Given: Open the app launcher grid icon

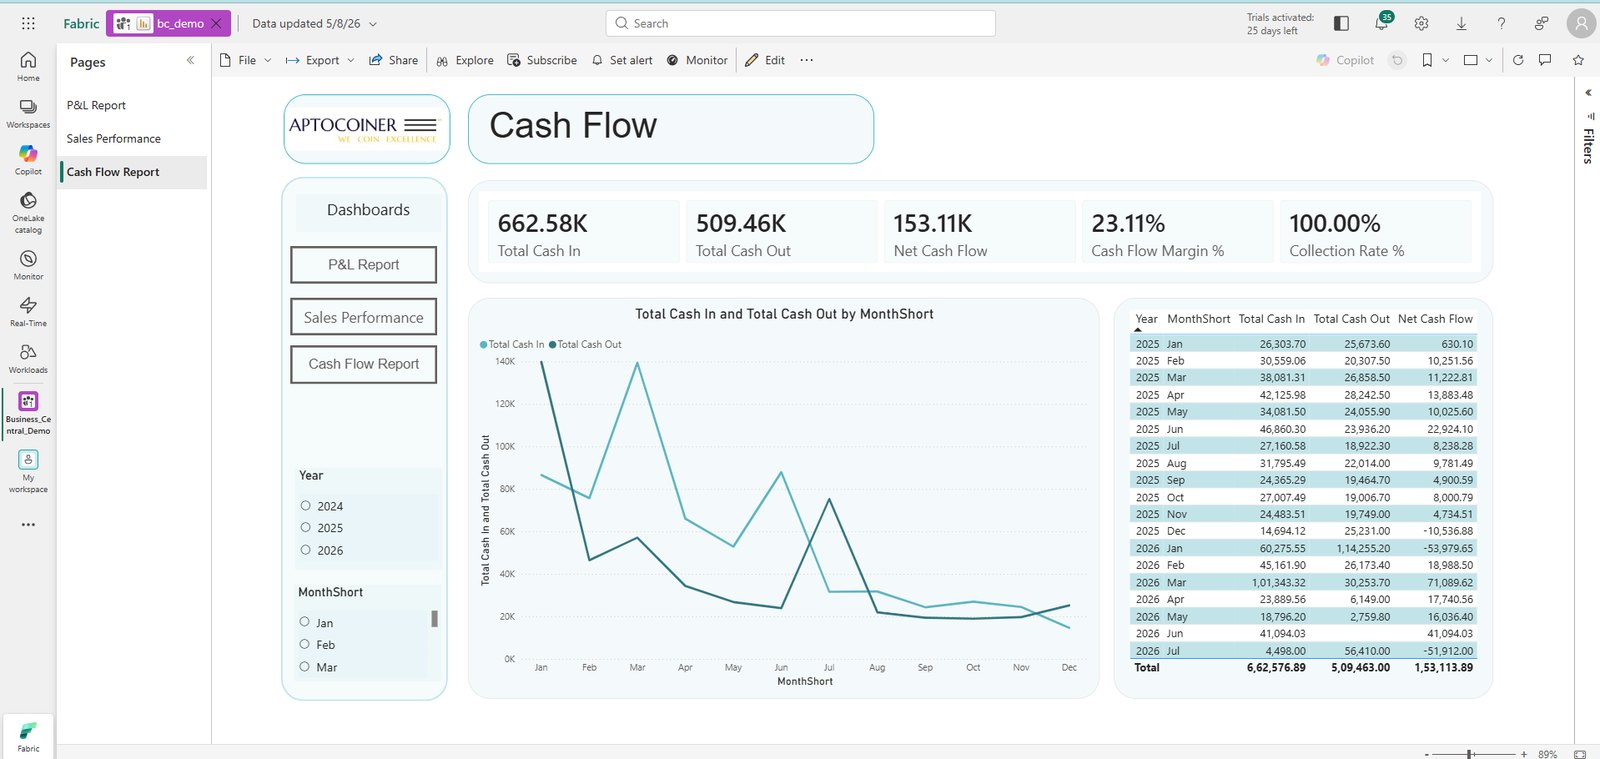Looking at the screenshot, I should (28, 23).
